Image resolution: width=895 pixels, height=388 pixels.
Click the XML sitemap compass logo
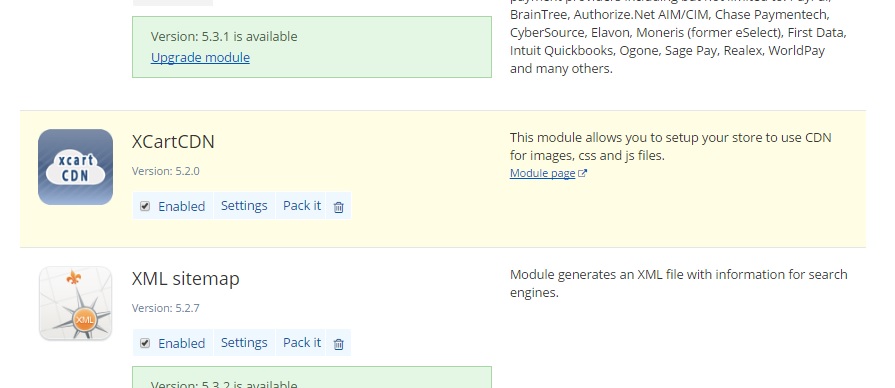point(75,303)
